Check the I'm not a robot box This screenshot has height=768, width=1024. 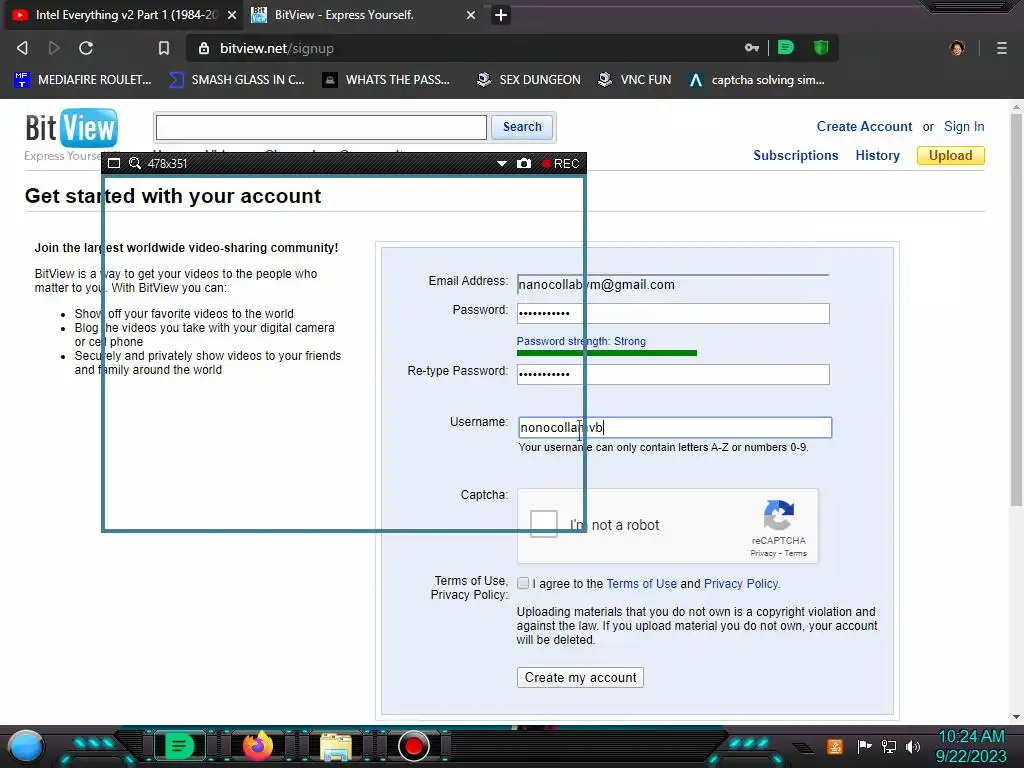543,524
